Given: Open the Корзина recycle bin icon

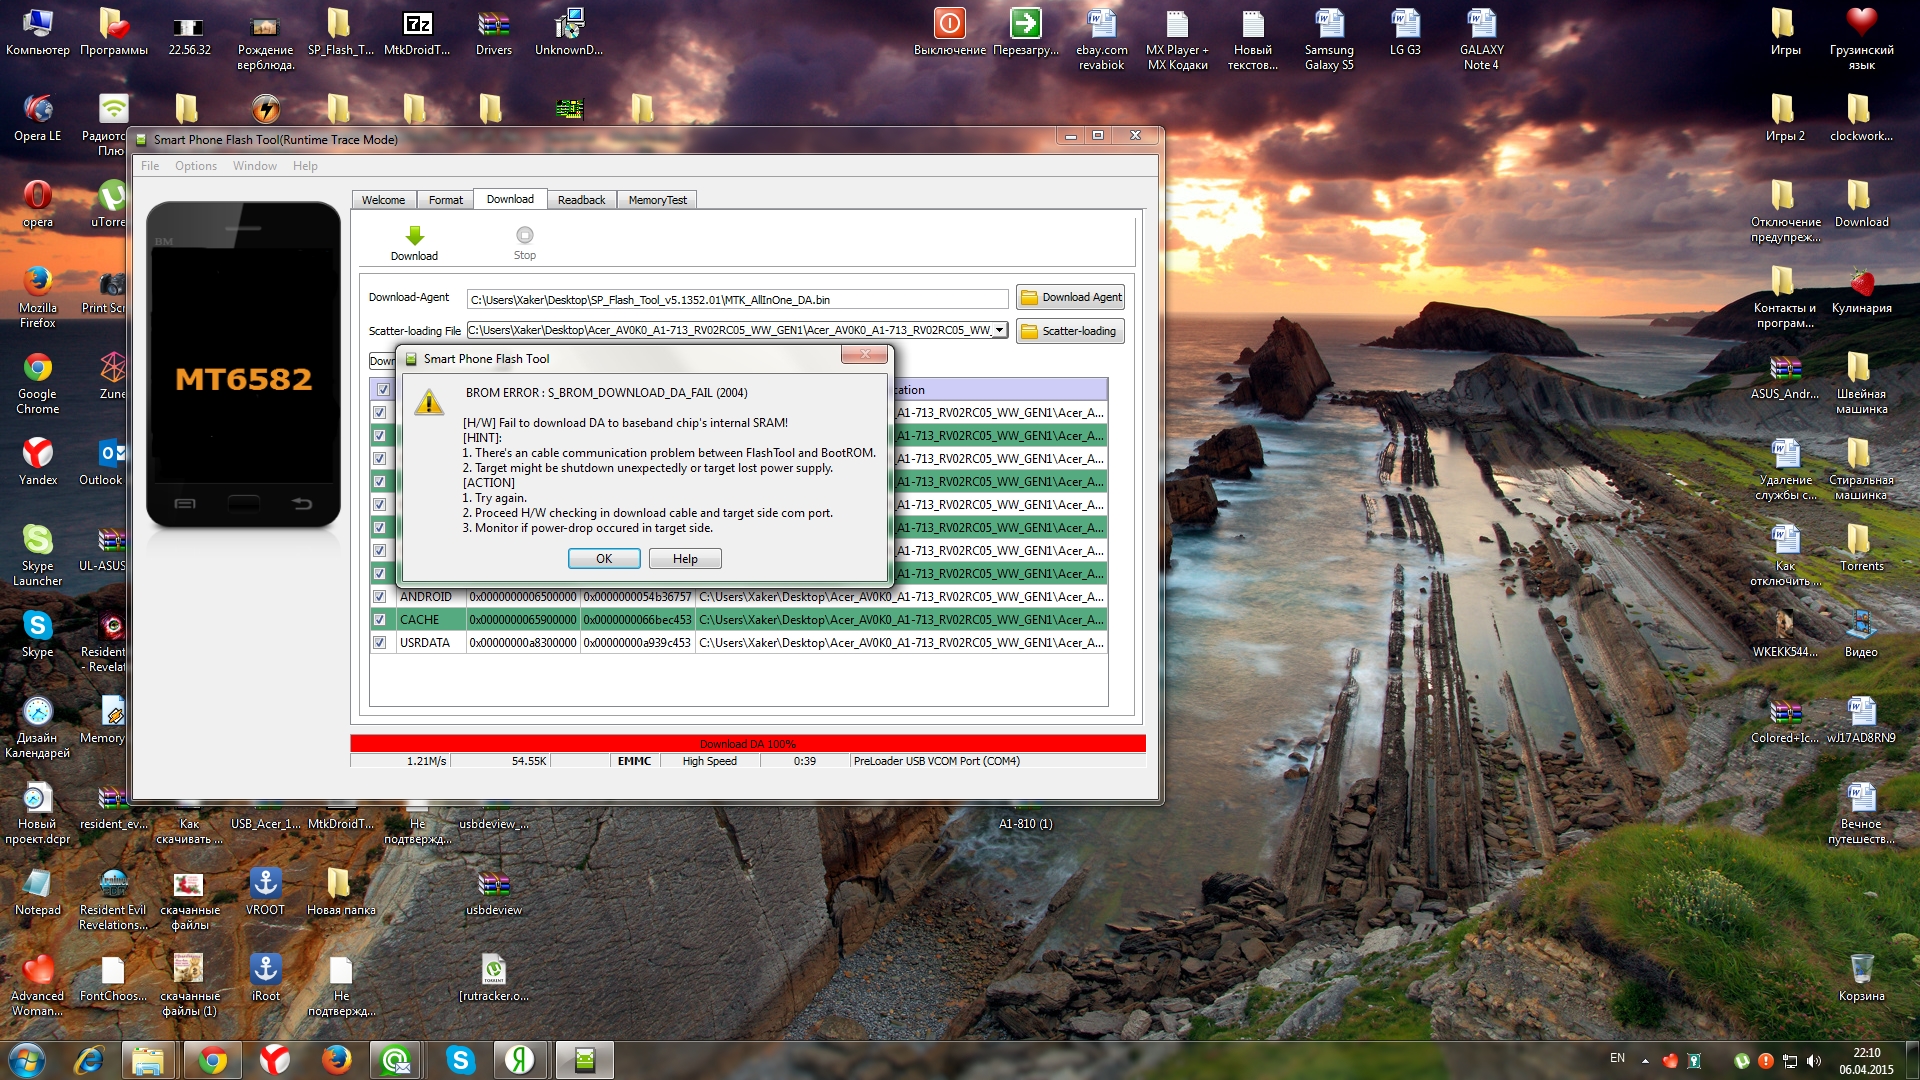Looking at the screenshot, I should click(x=1860, y=970).
